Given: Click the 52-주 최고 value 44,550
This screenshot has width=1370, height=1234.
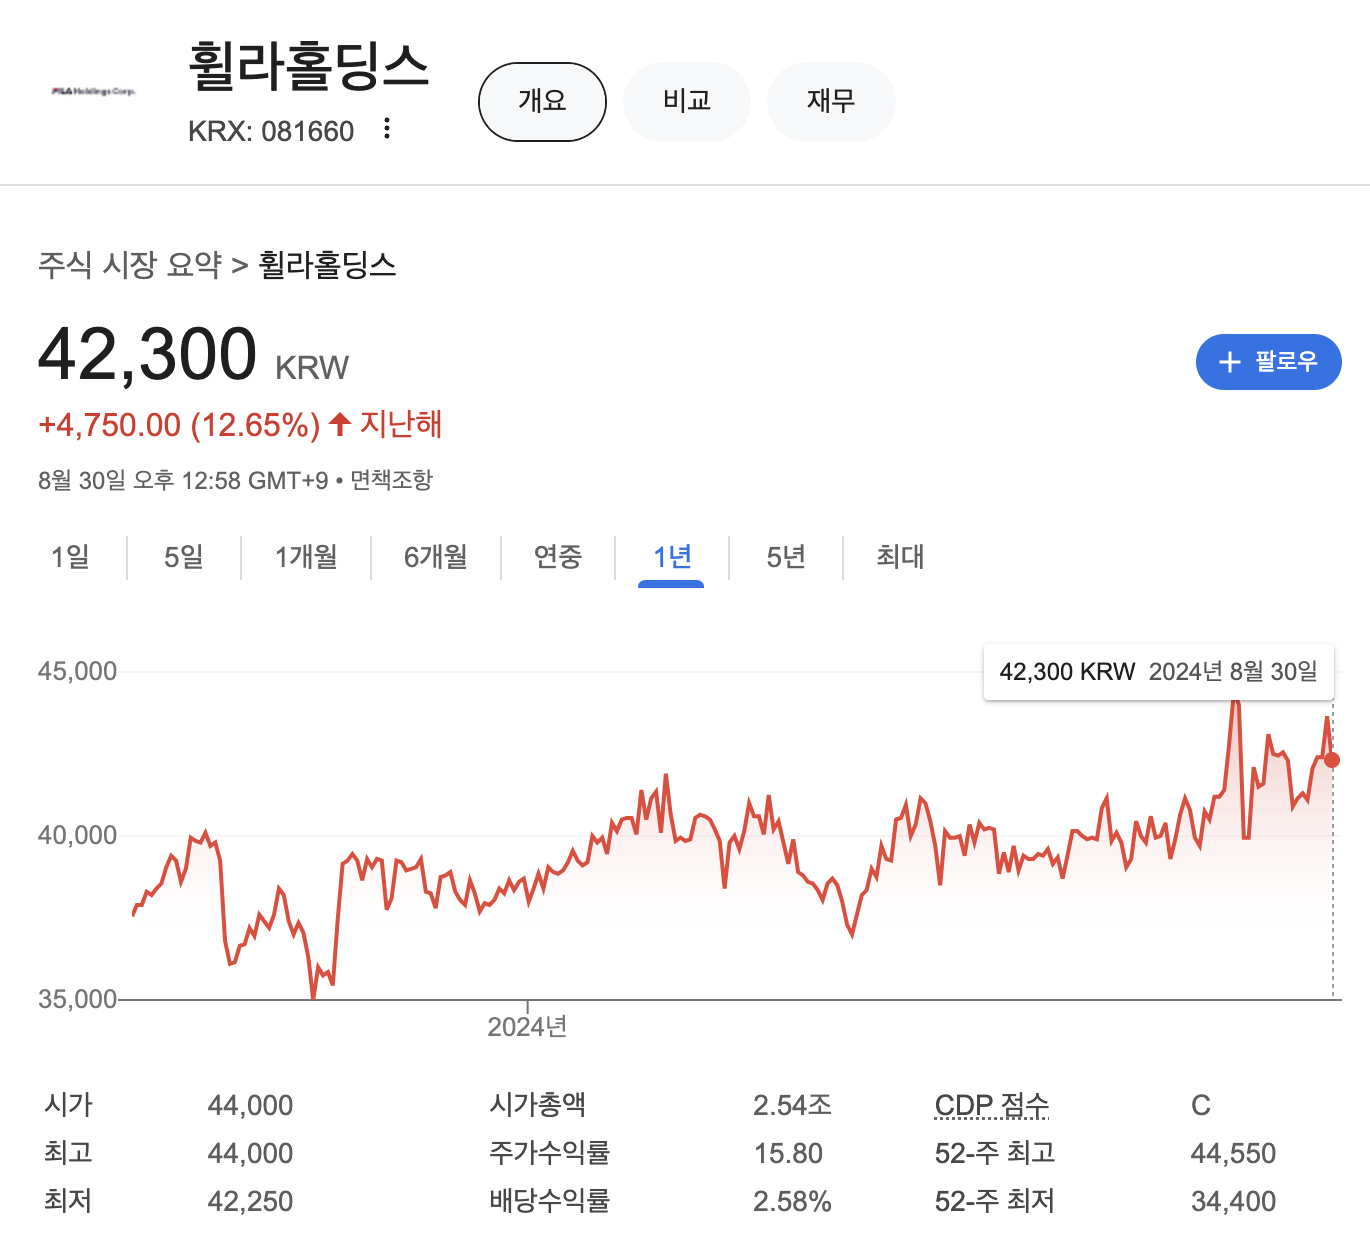Looking at the screenshot, I should coord(1233,1153).
